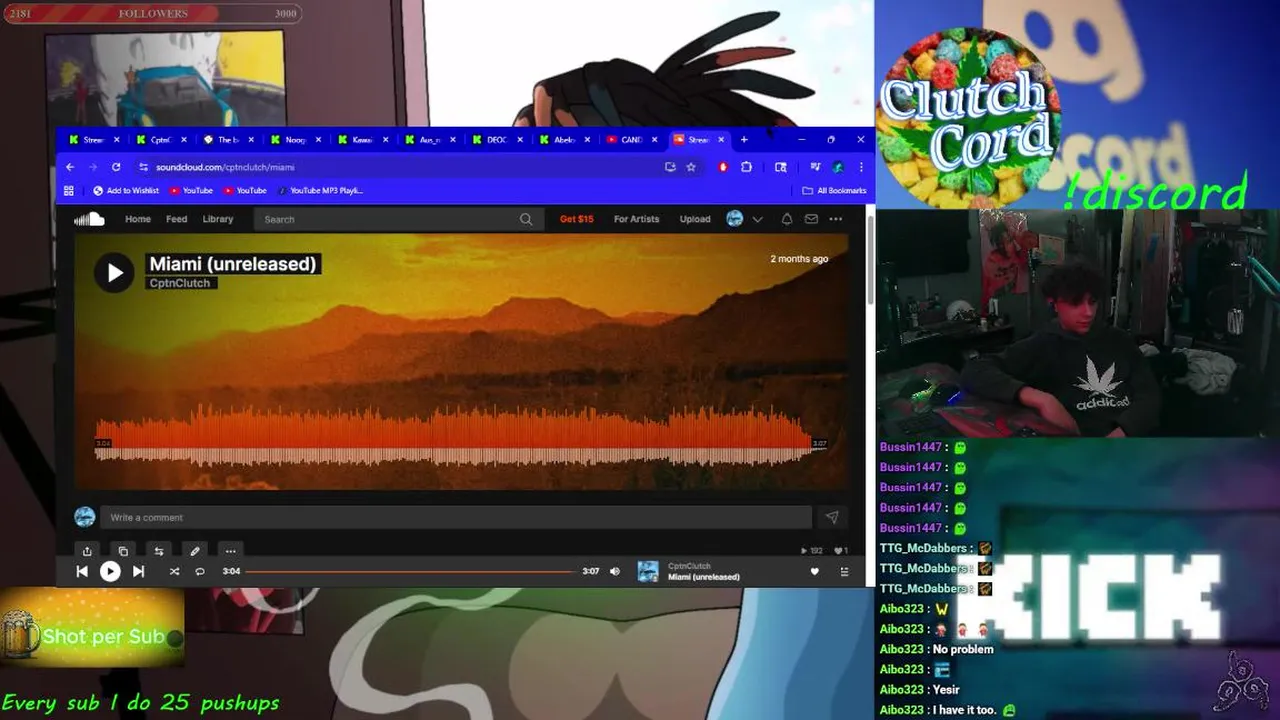
Task: Open SoundCloud notifications bell
Action: 787,219
